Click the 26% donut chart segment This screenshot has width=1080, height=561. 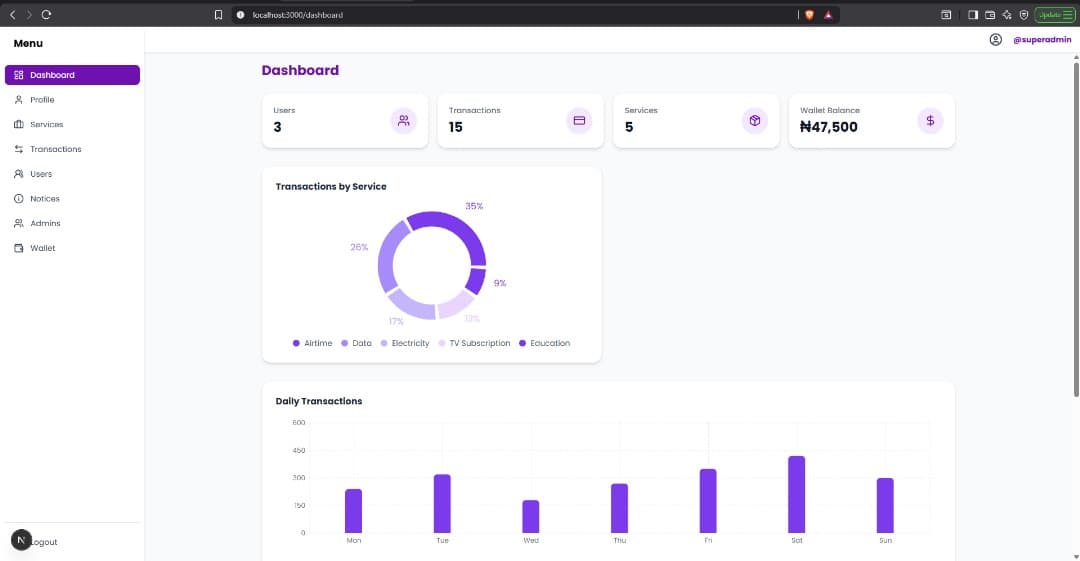[387, 255]
